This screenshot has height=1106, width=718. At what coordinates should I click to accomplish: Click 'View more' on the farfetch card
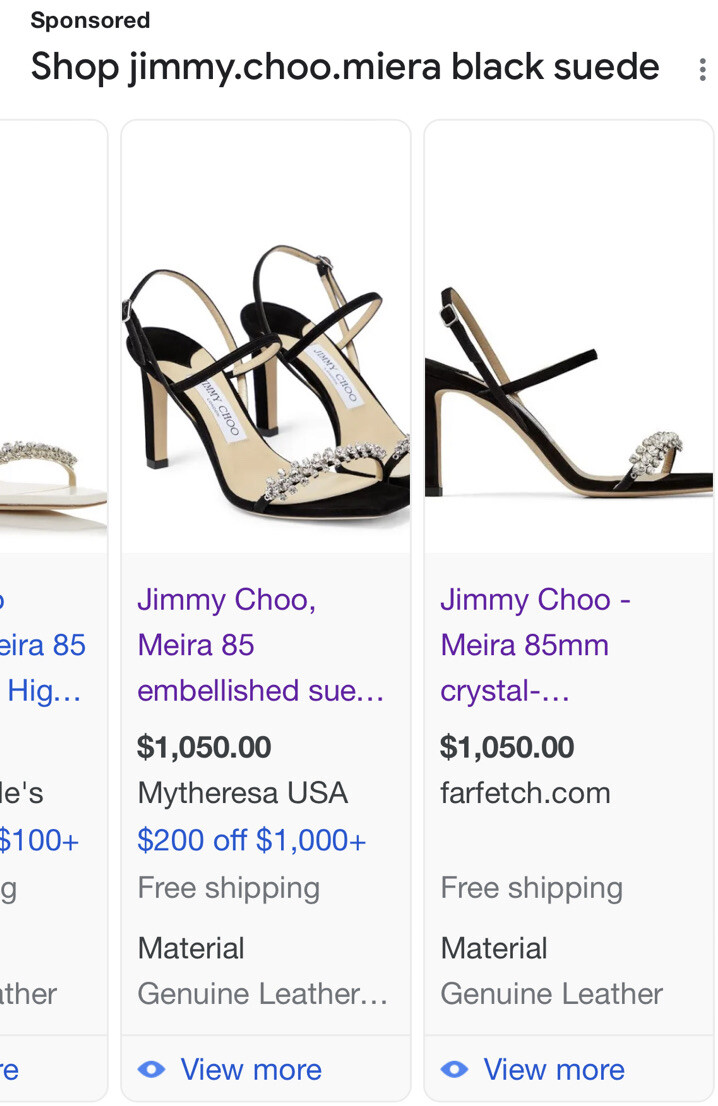(x=554, y=1070)
